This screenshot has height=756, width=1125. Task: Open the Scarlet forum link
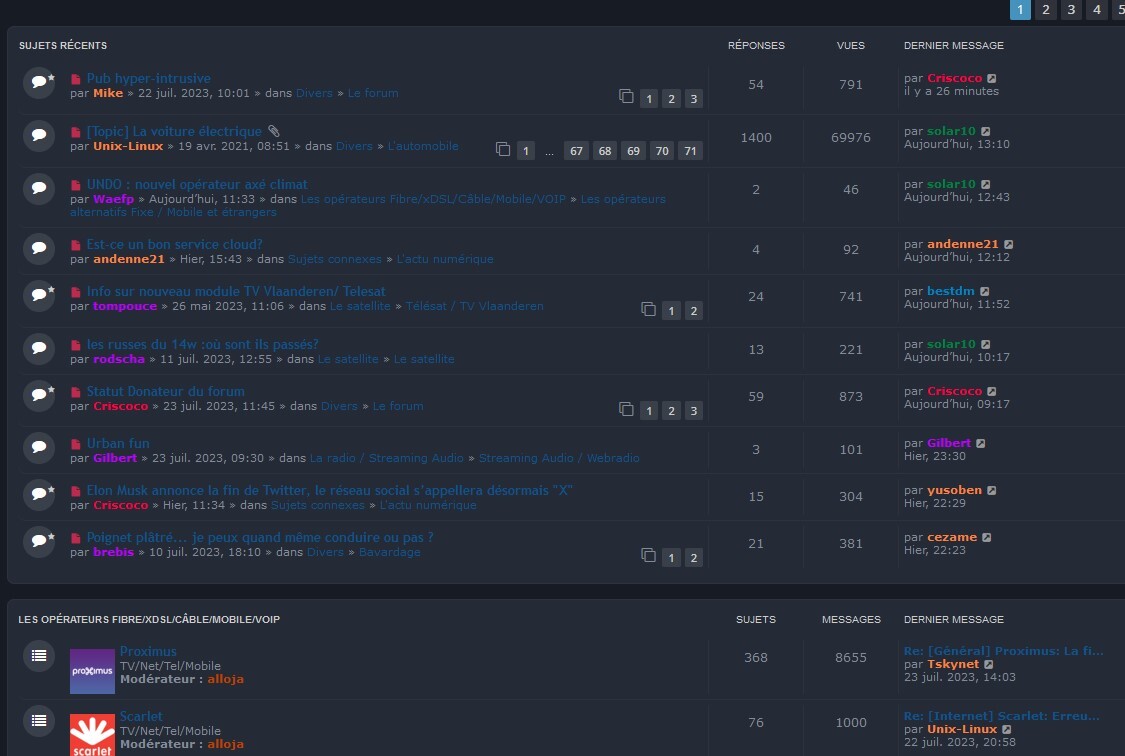click(141, 716)
